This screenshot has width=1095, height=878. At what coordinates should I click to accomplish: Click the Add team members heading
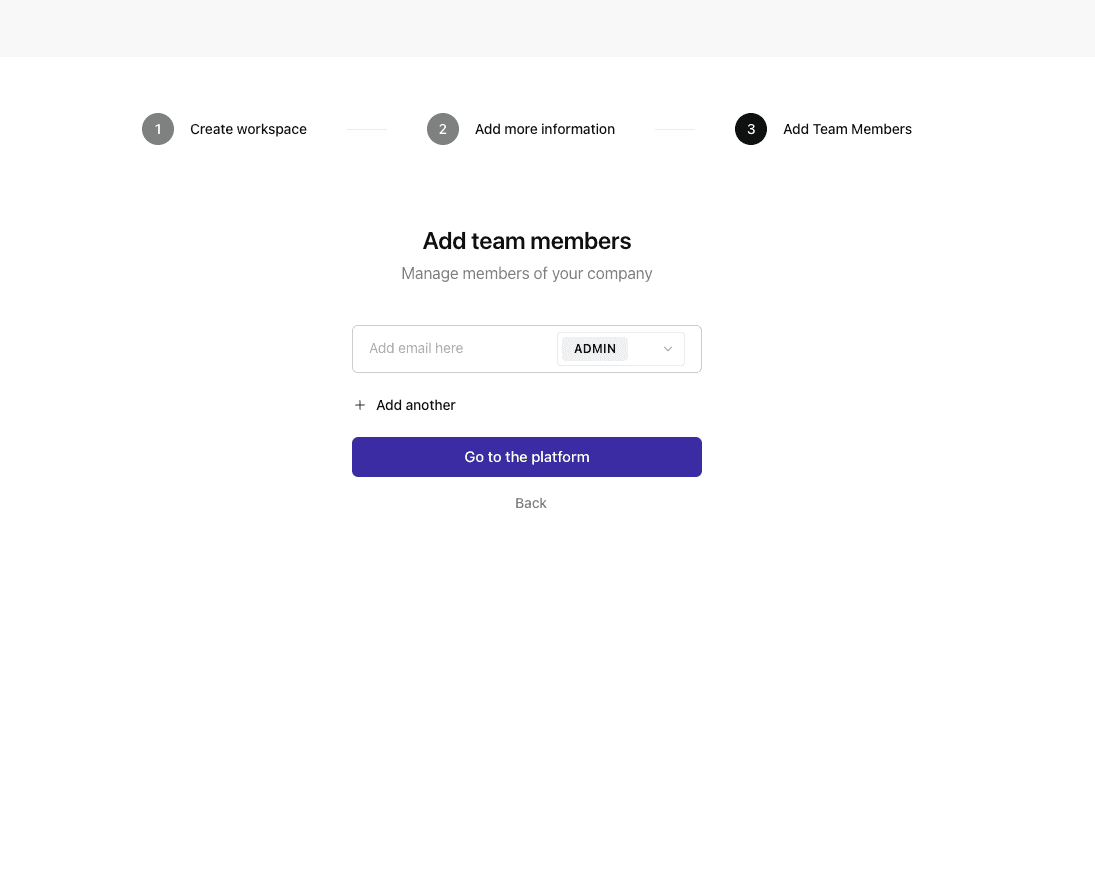(x=527, y=241)
